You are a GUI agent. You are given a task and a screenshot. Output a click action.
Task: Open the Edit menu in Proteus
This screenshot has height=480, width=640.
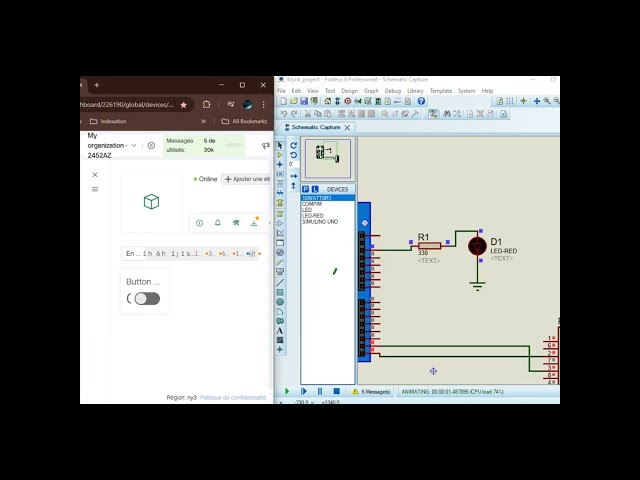tap(296, 91)
